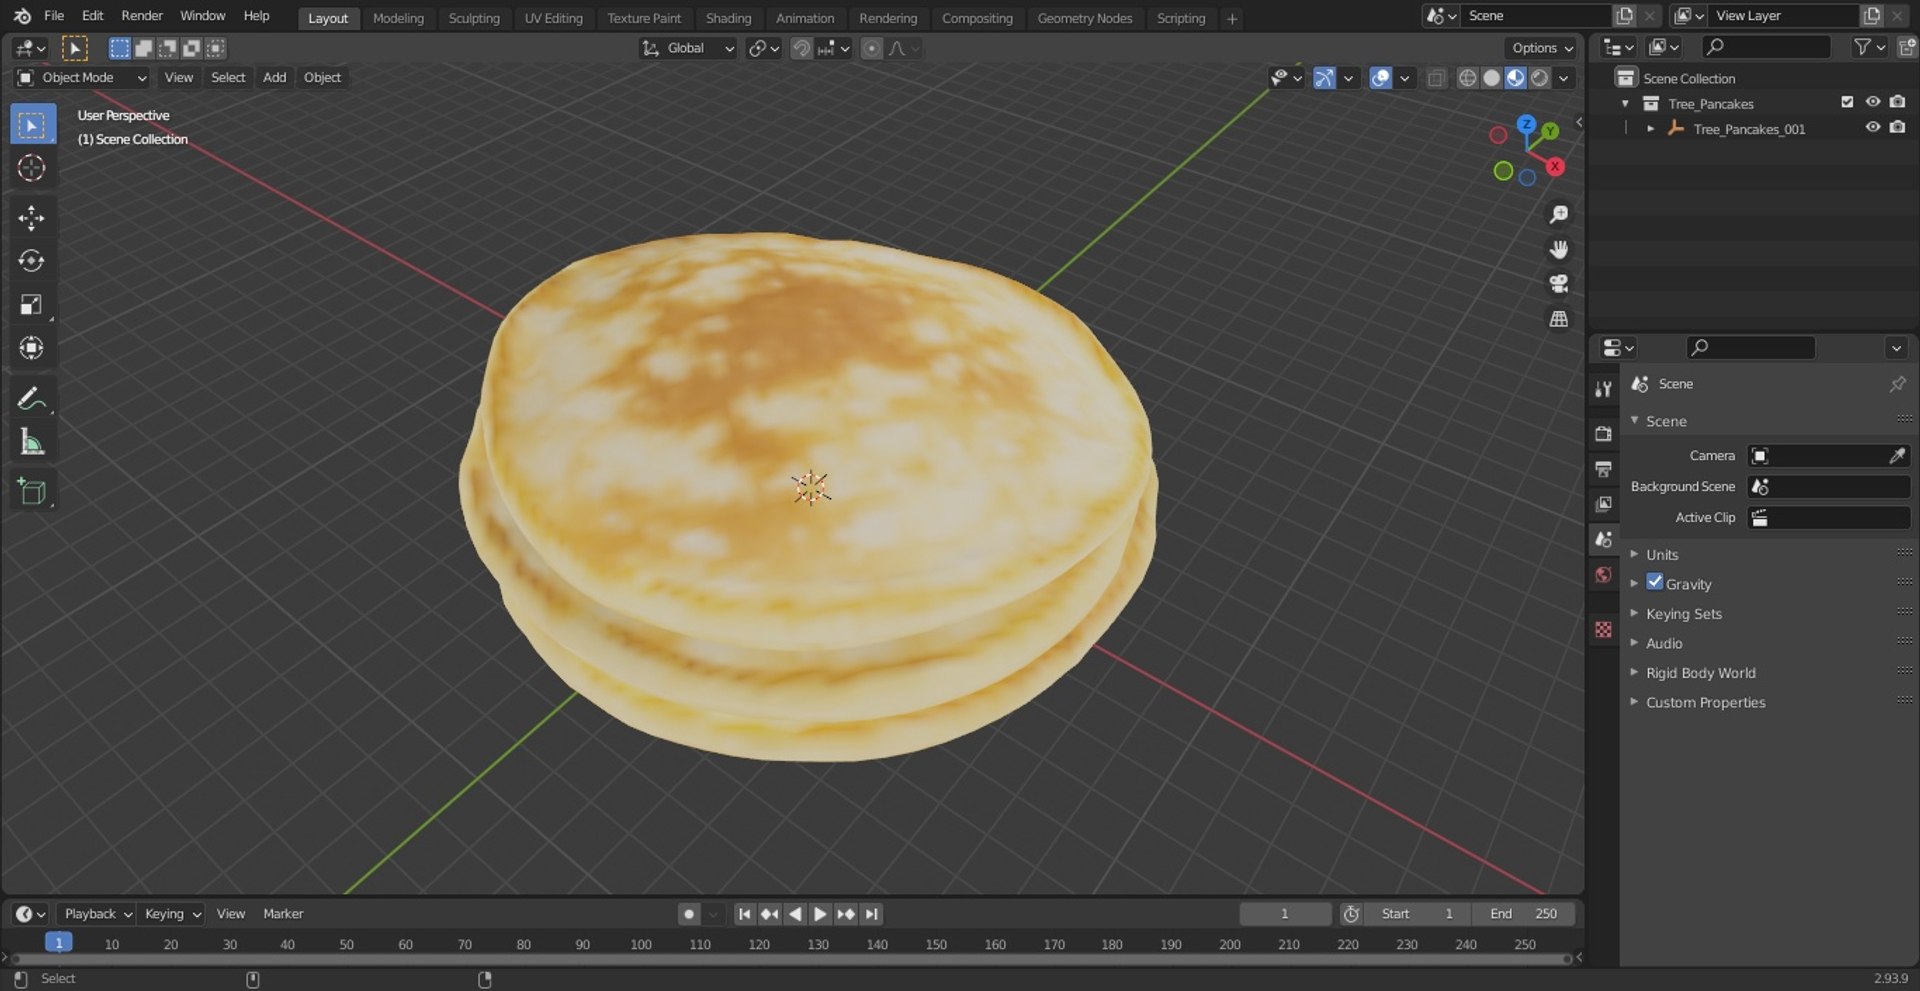This screenshot has height=991, width=1920.
Task: Expand the Rigid Body World panel
Action: pyautogui.click(x=1700, y=673)
